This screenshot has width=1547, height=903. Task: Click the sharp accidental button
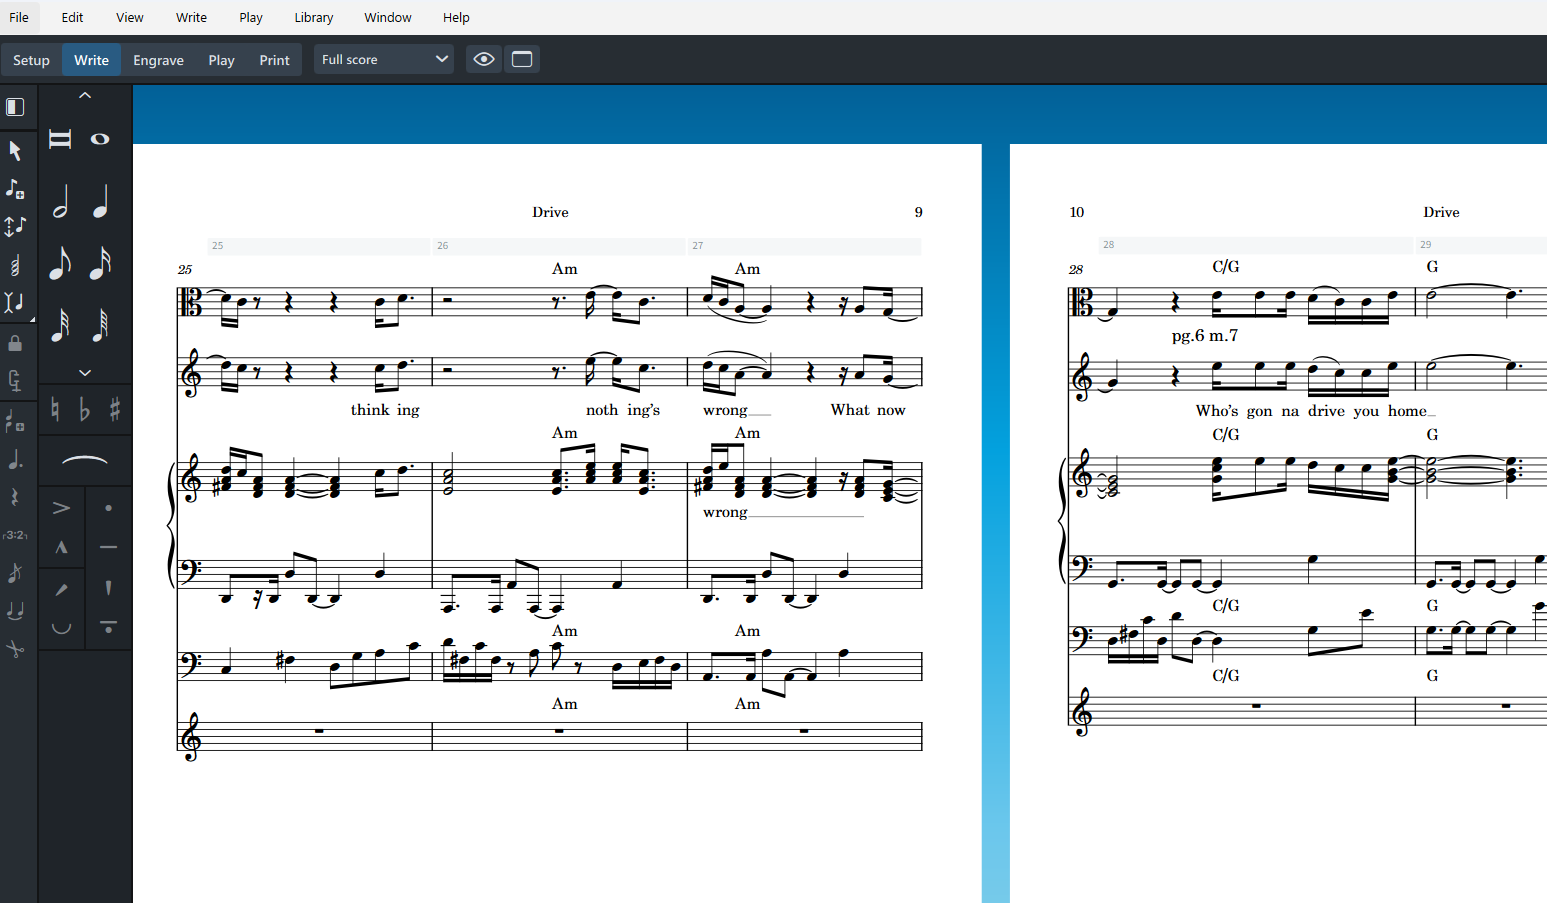(115, 409)
